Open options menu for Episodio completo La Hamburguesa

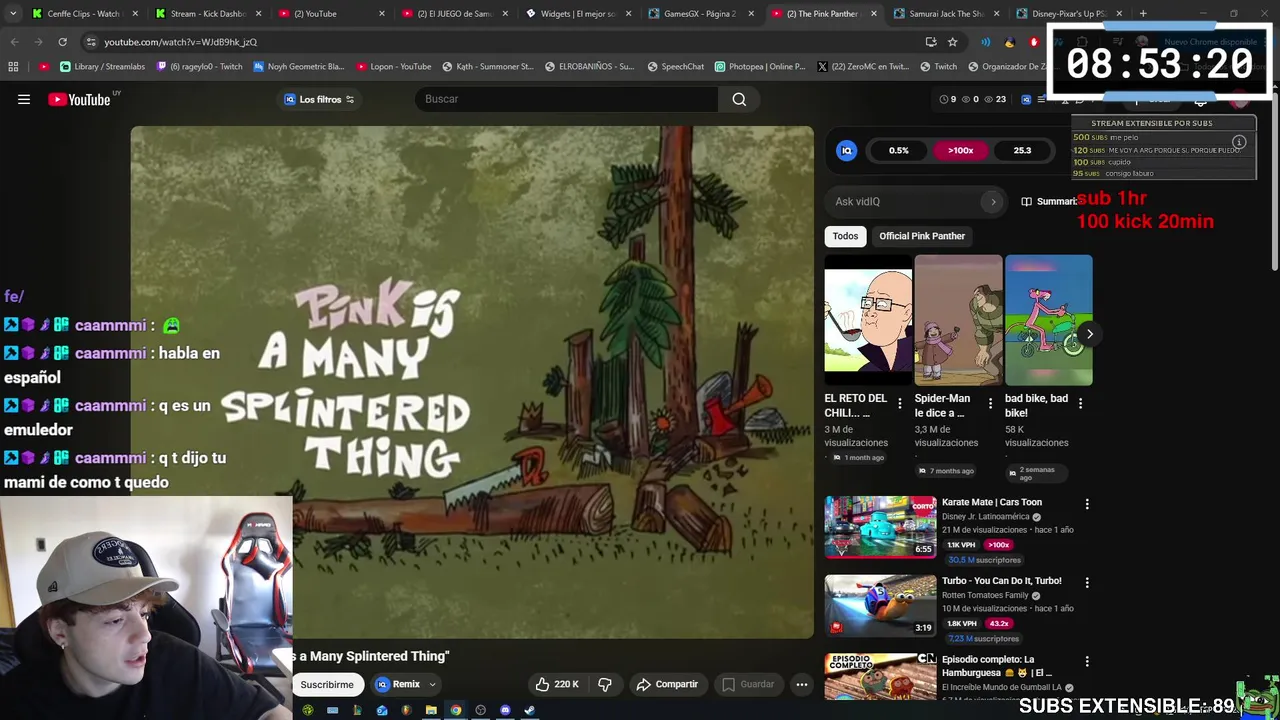[x=1087, y=661]
